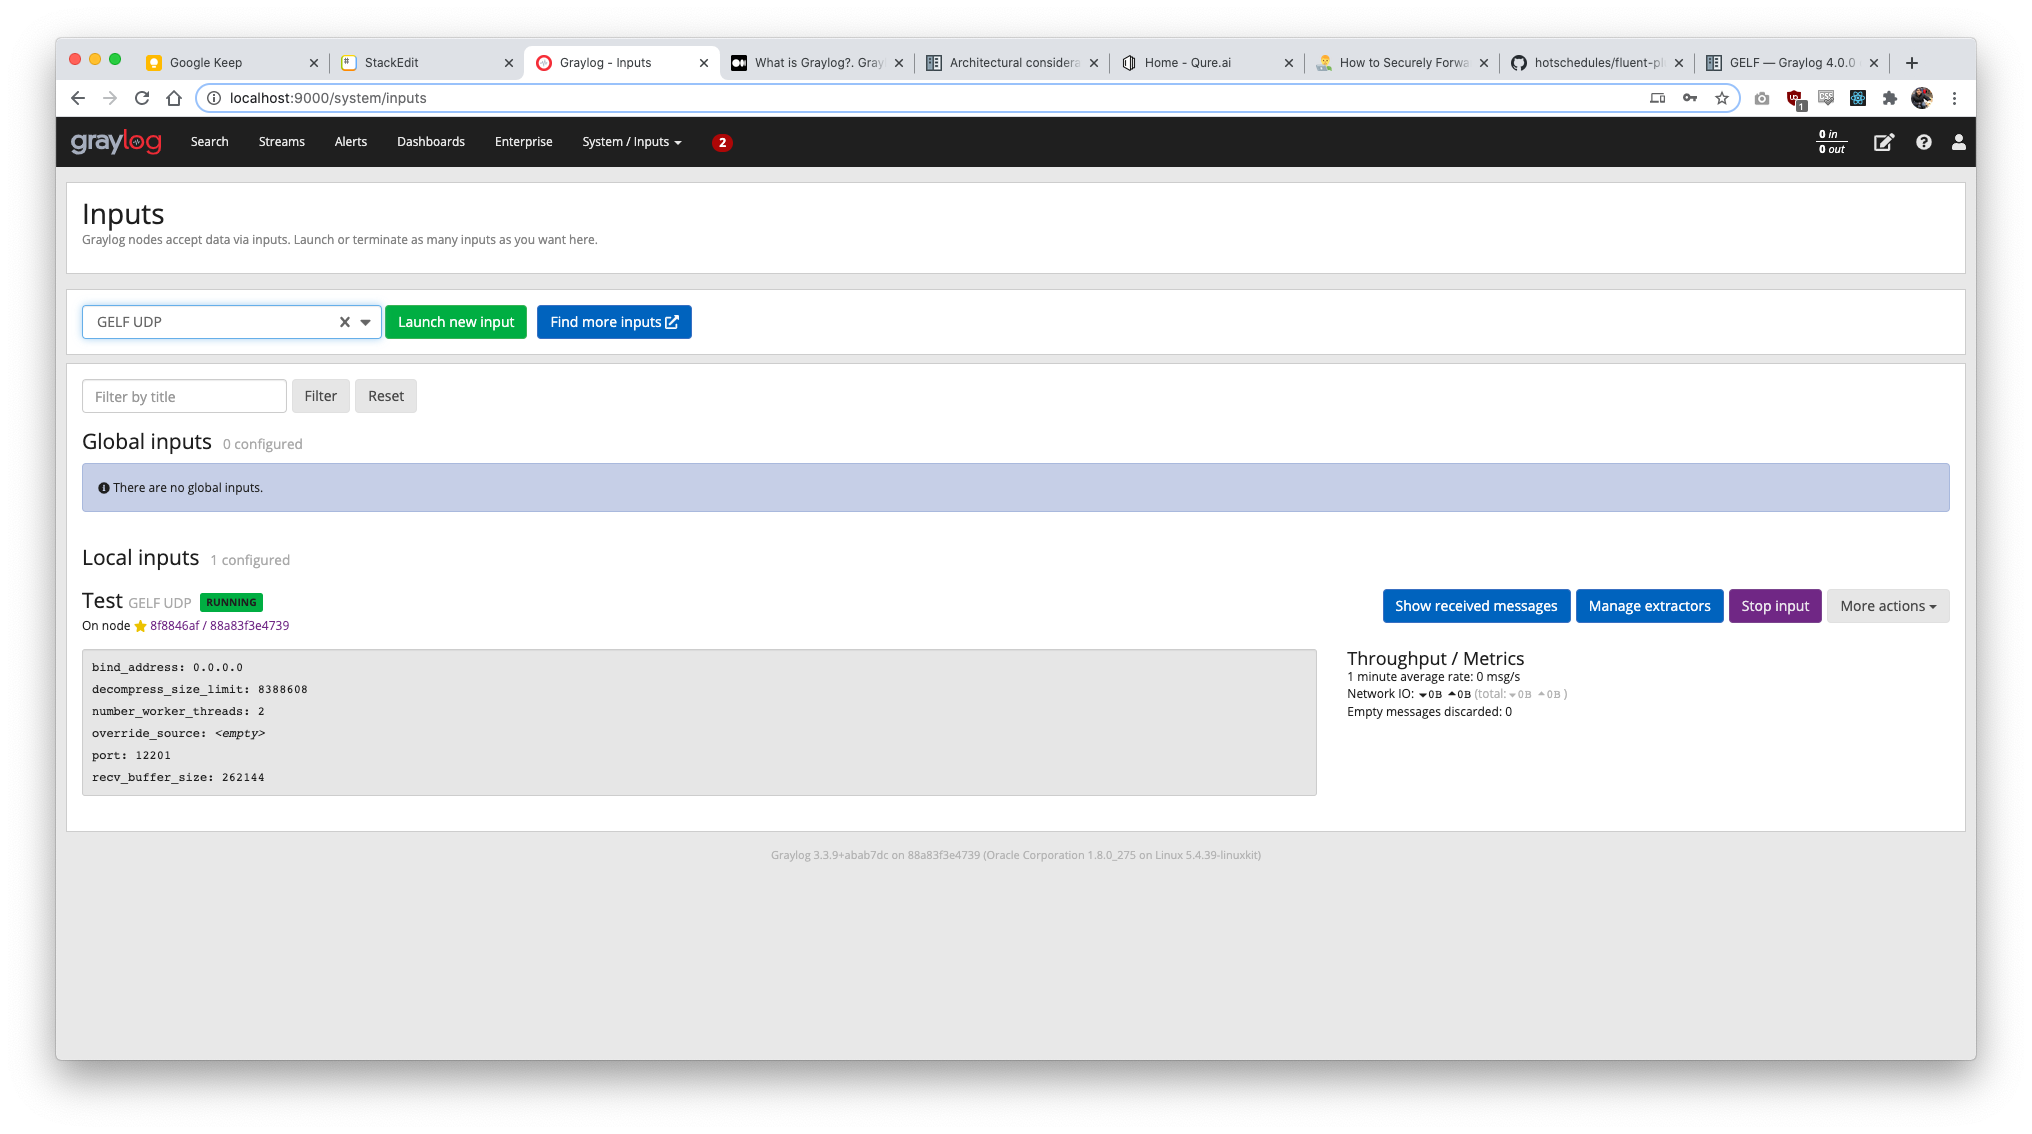2032x1134 pixels.
Task: Click the Find more inputs button
Action: click(x=614, y=321)
